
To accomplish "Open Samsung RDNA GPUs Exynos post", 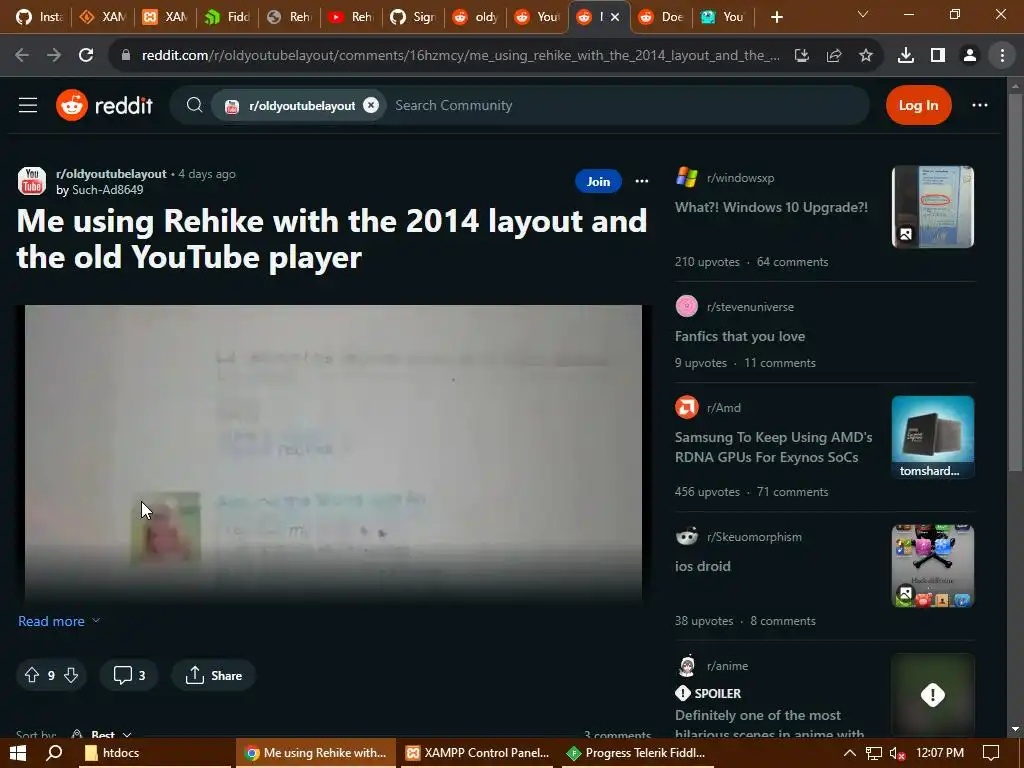I will 773,447.
